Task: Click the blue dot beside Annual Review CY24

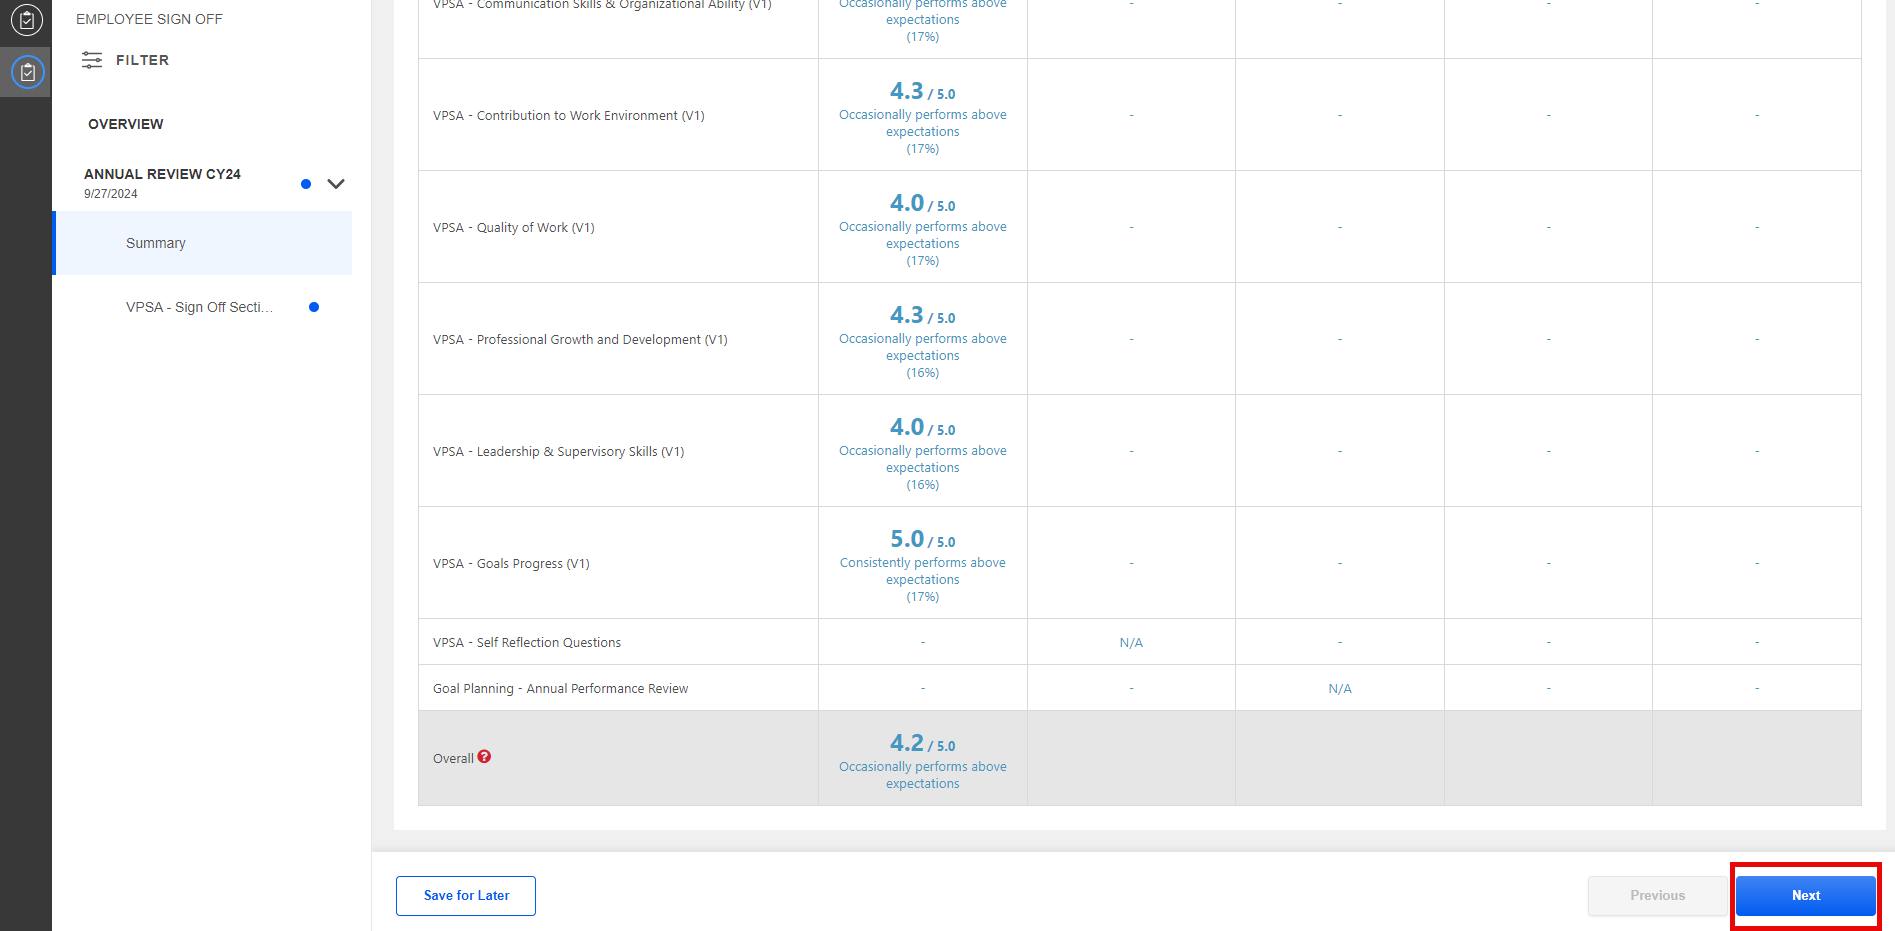Action: pyautogui.click(x=305, y=184)
